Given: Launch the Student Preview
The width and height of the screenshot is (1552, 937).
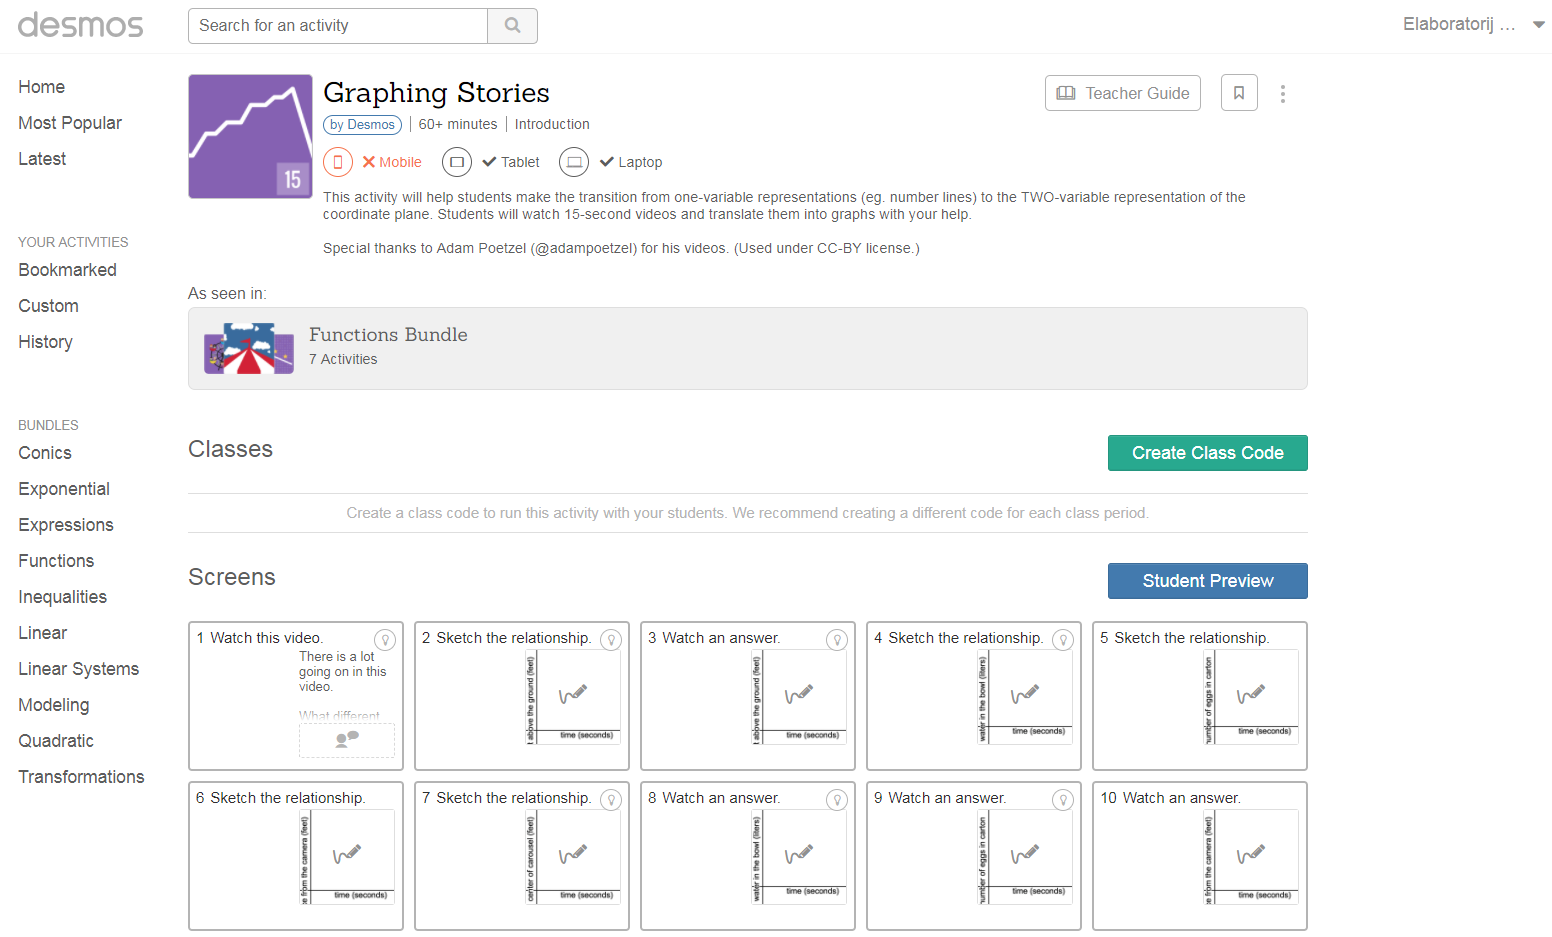Looking at the screenshot, I should (x=1207, y=581).
